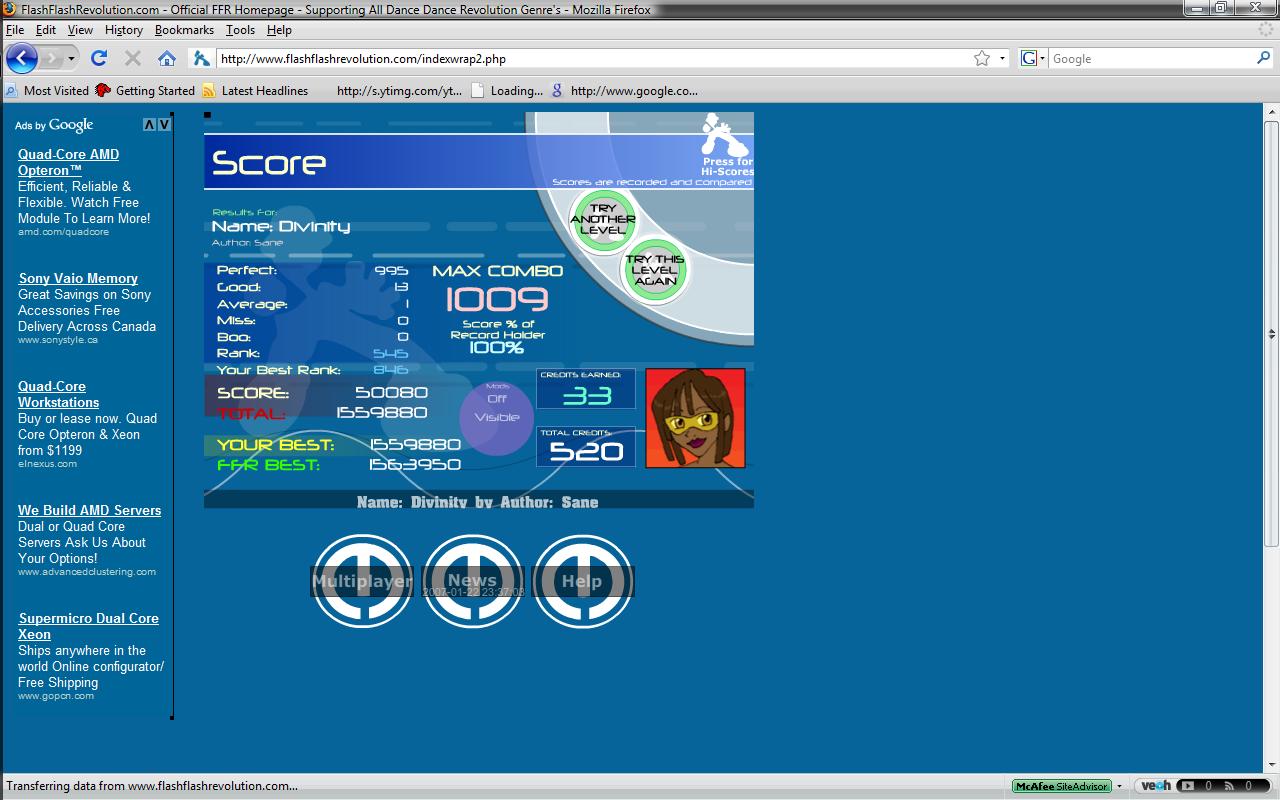Click the www.sonystyle.ca ad URL
Screen dimensions: 1280x800
click(58, 340)
